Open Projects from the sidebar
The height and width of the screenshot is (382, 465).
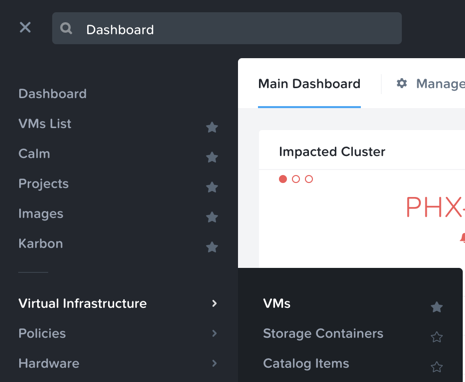pos(43,184)
